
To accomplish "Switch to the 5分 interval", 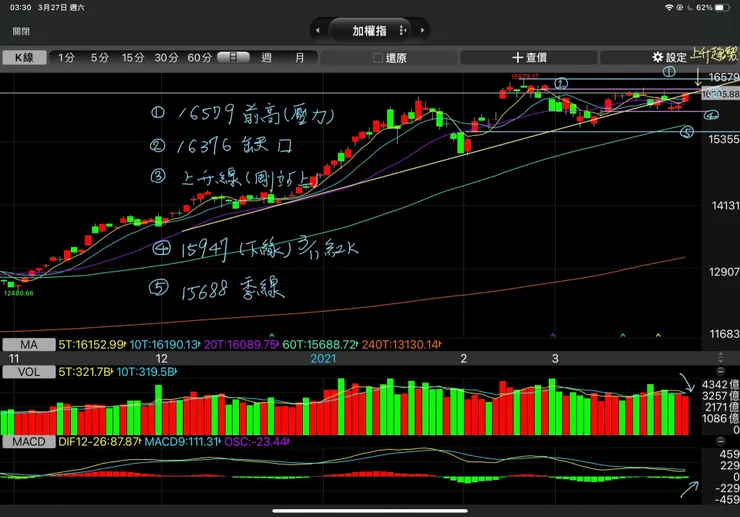I will click(100, 58).
